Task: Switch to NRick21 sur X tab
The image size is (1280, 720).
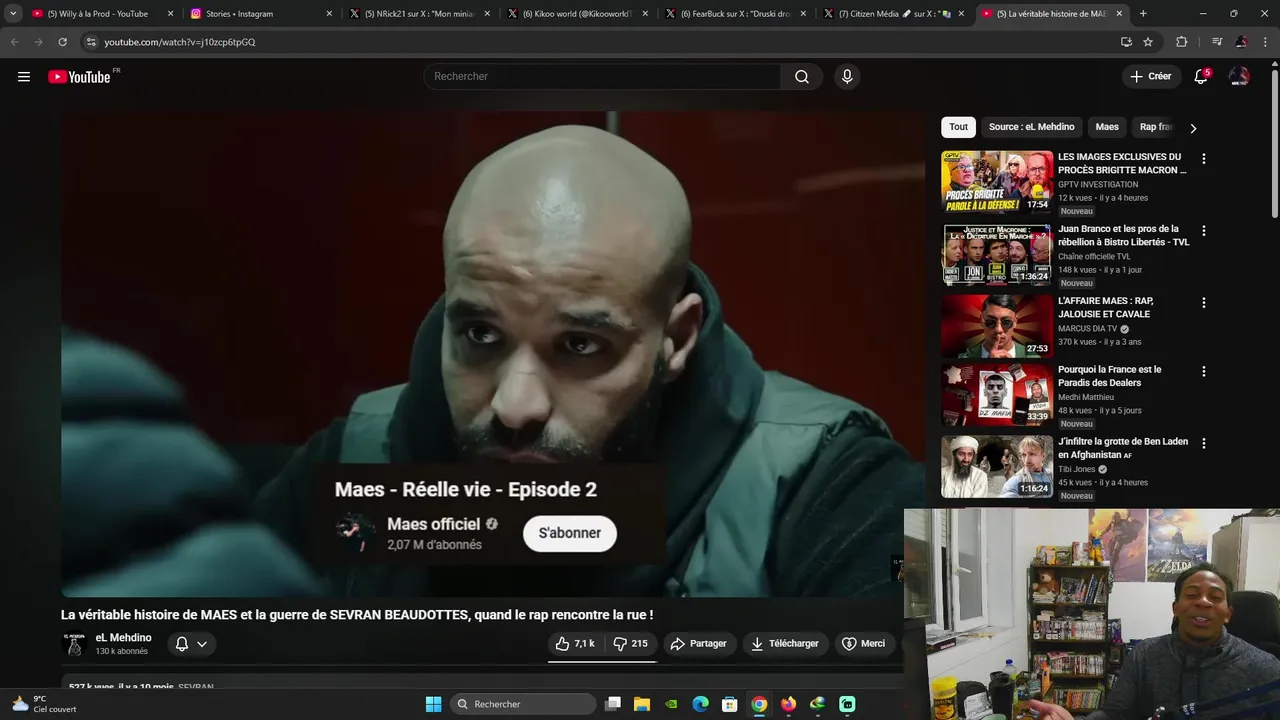Action: [418, 14]
